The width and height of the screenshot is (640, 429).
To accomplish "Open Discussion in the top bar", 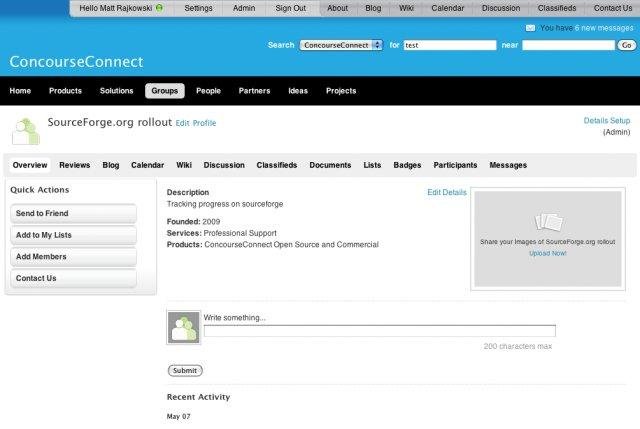I will click(x=501, y=8).
